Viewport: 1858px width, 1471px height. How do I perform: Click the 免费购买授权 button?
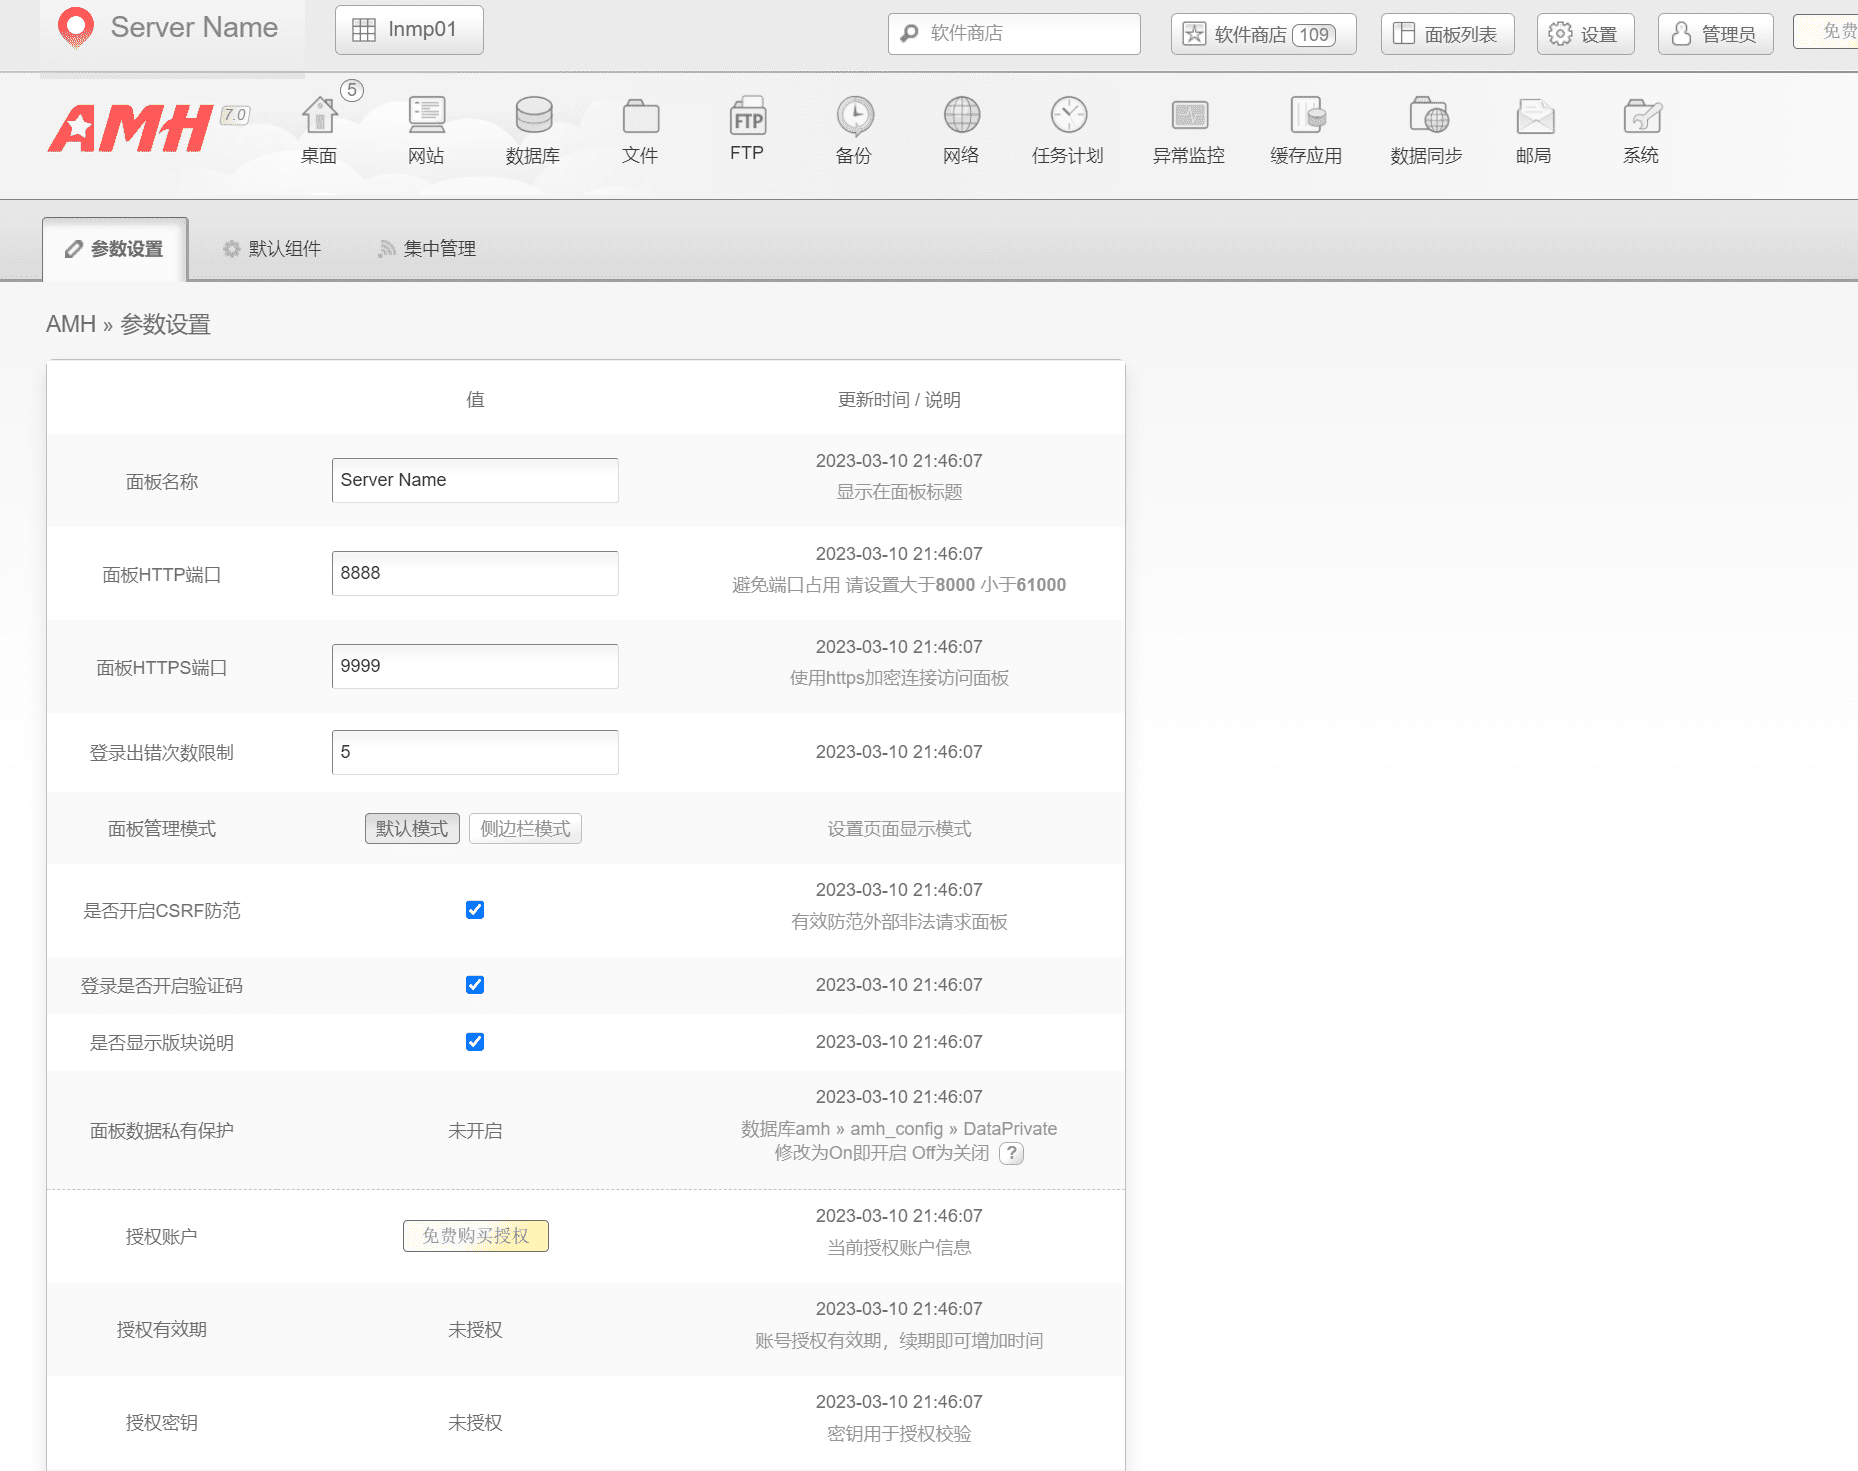tap(475, 1236)
